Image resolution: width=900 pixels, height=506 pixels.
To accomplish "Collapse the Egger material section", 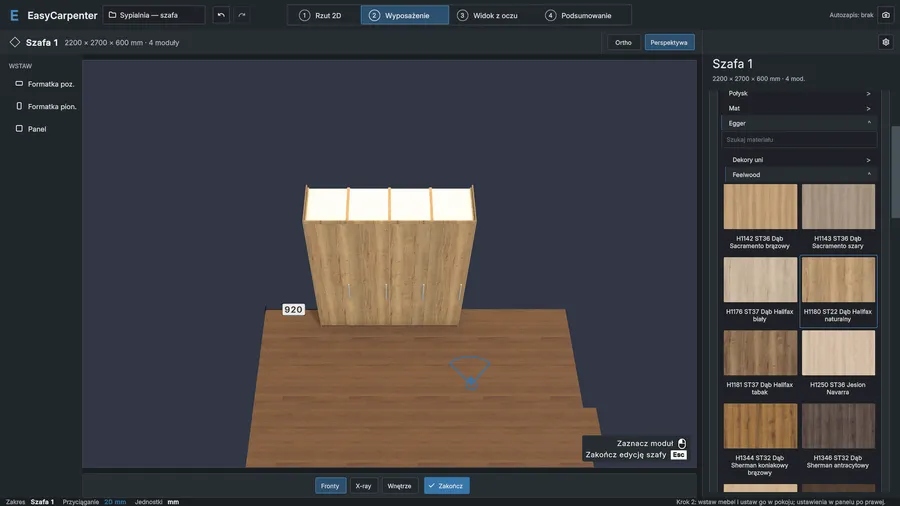I will coord(799,123).
